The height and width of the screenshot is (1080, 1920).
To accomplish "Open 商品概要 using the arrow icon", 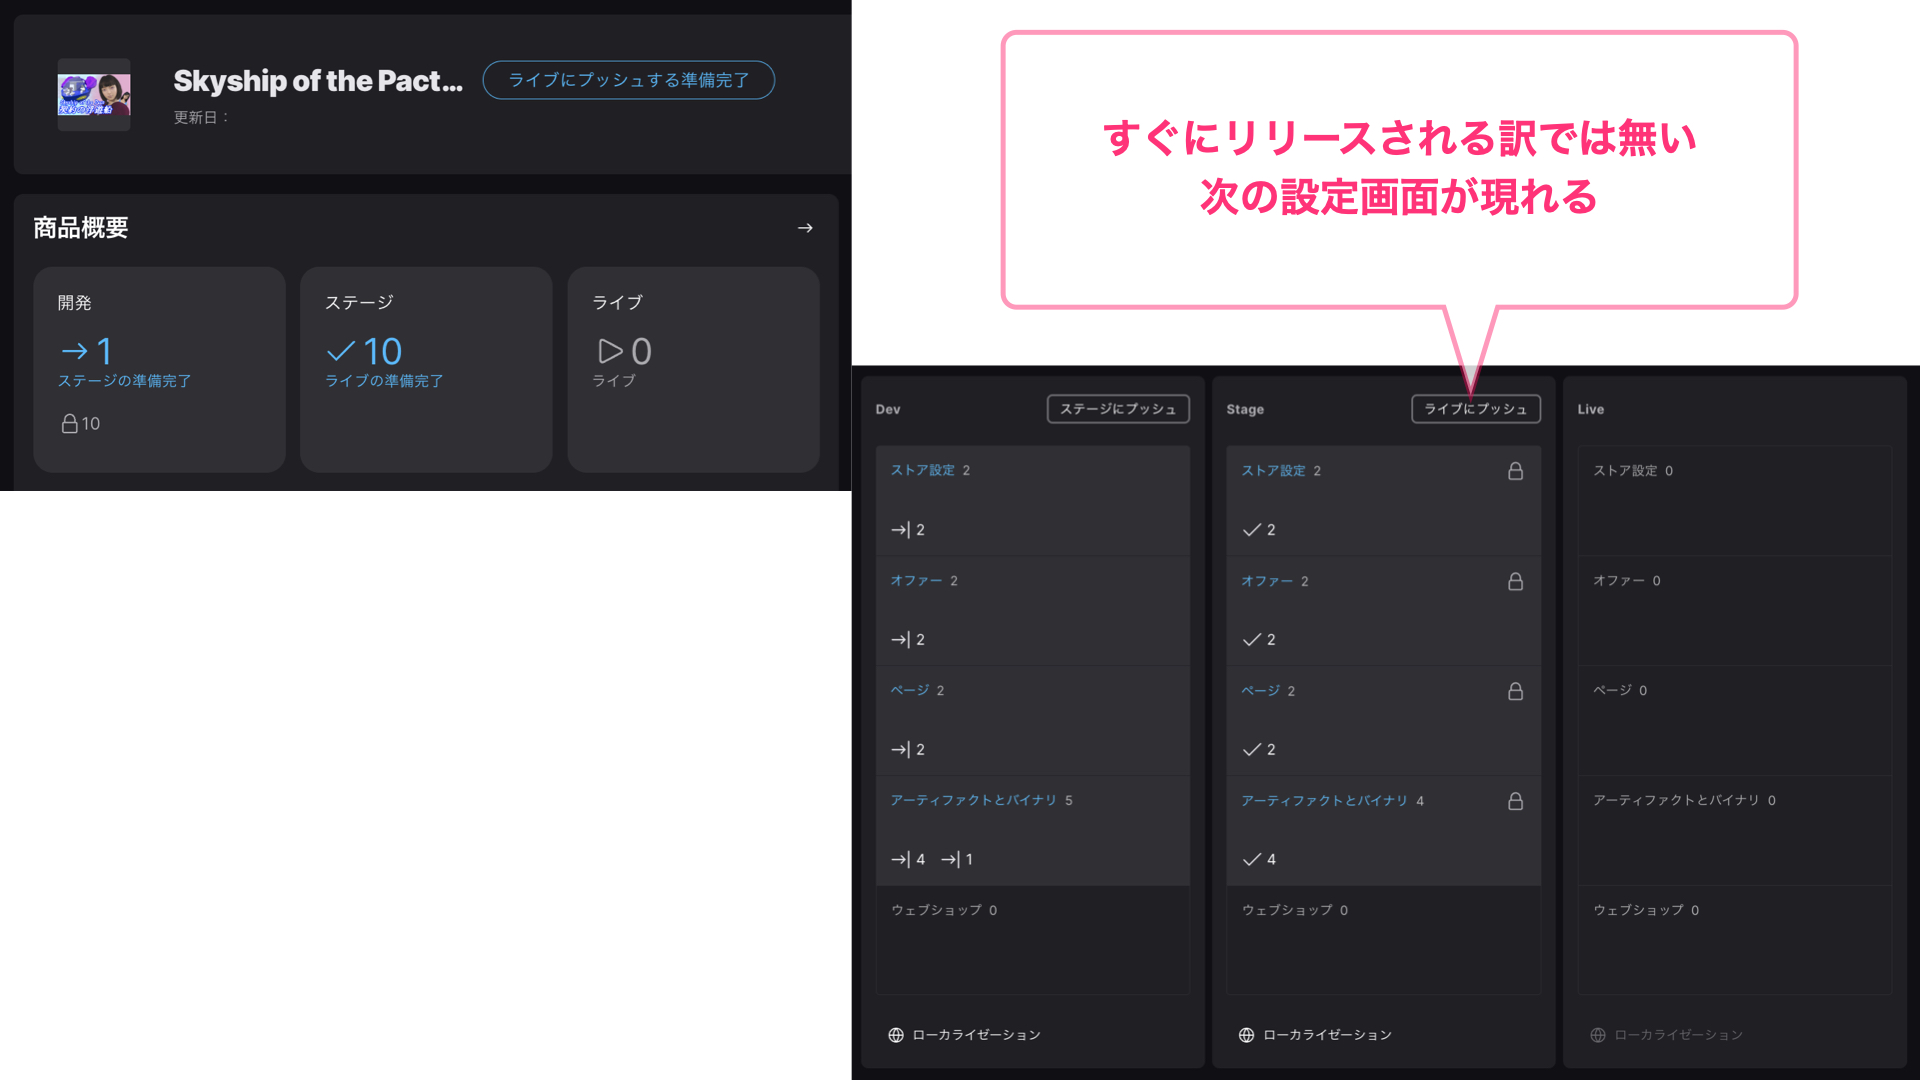I will coord(805,228).
